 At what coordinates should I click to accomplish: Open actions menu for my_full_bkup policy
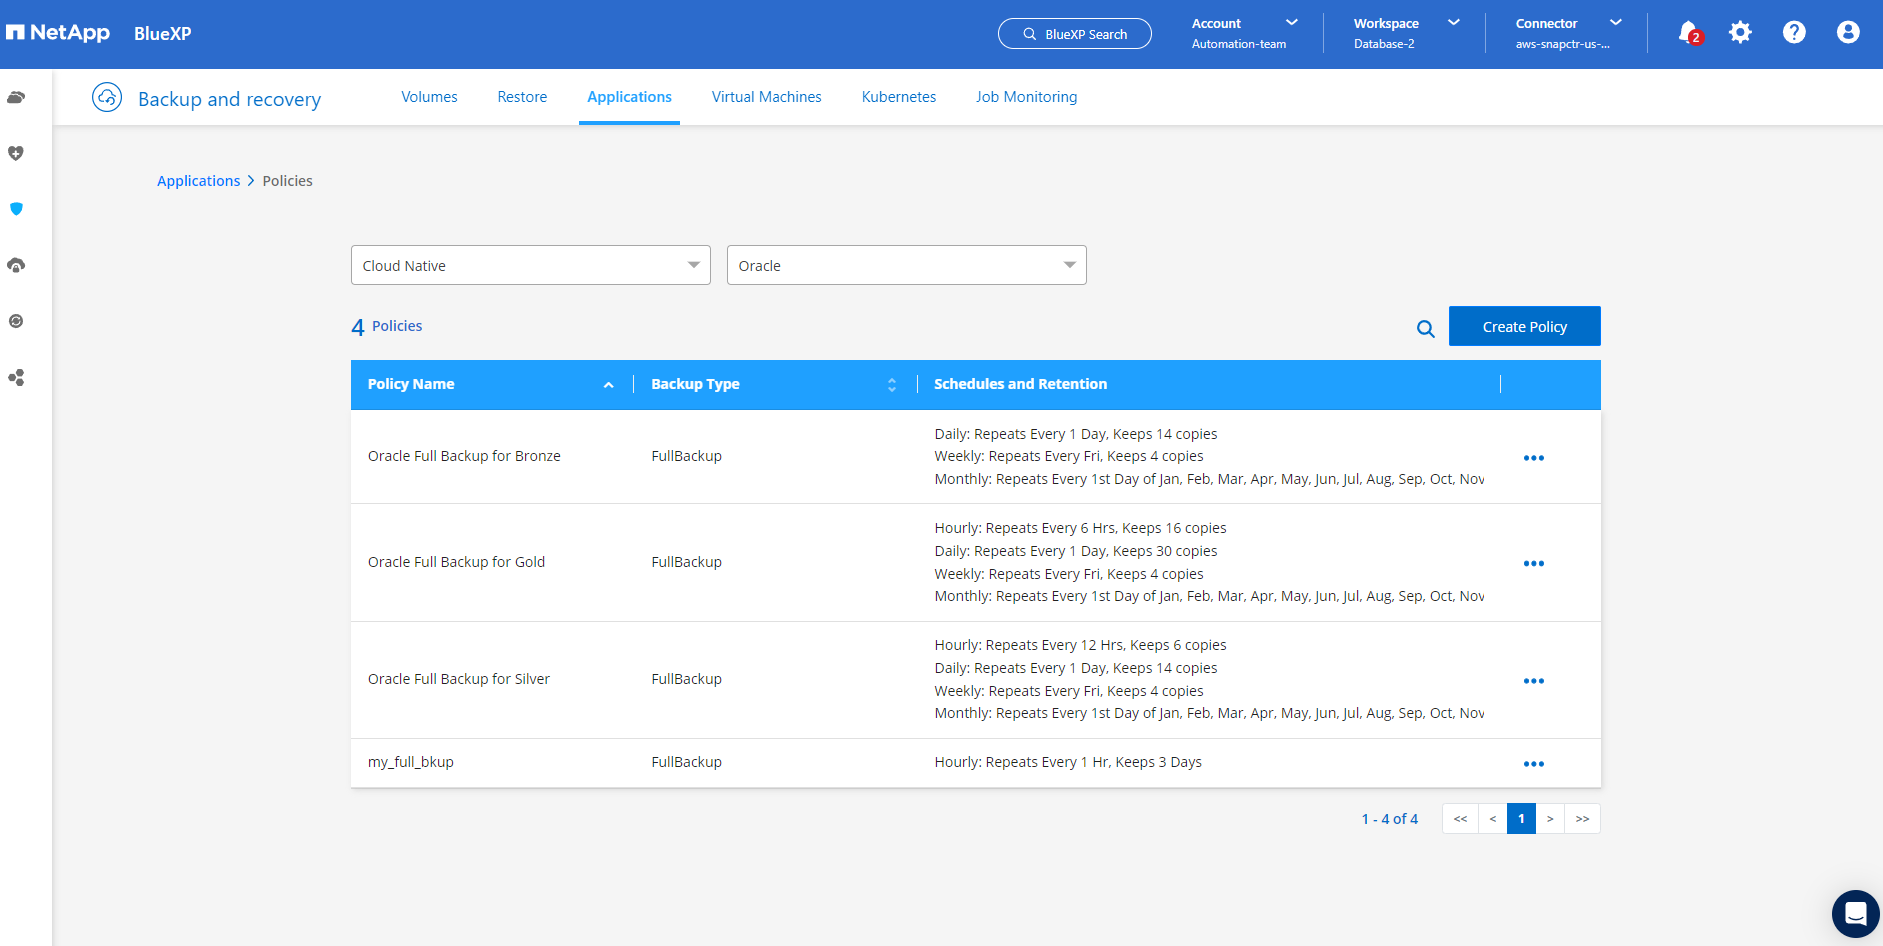click(1533, 764)
